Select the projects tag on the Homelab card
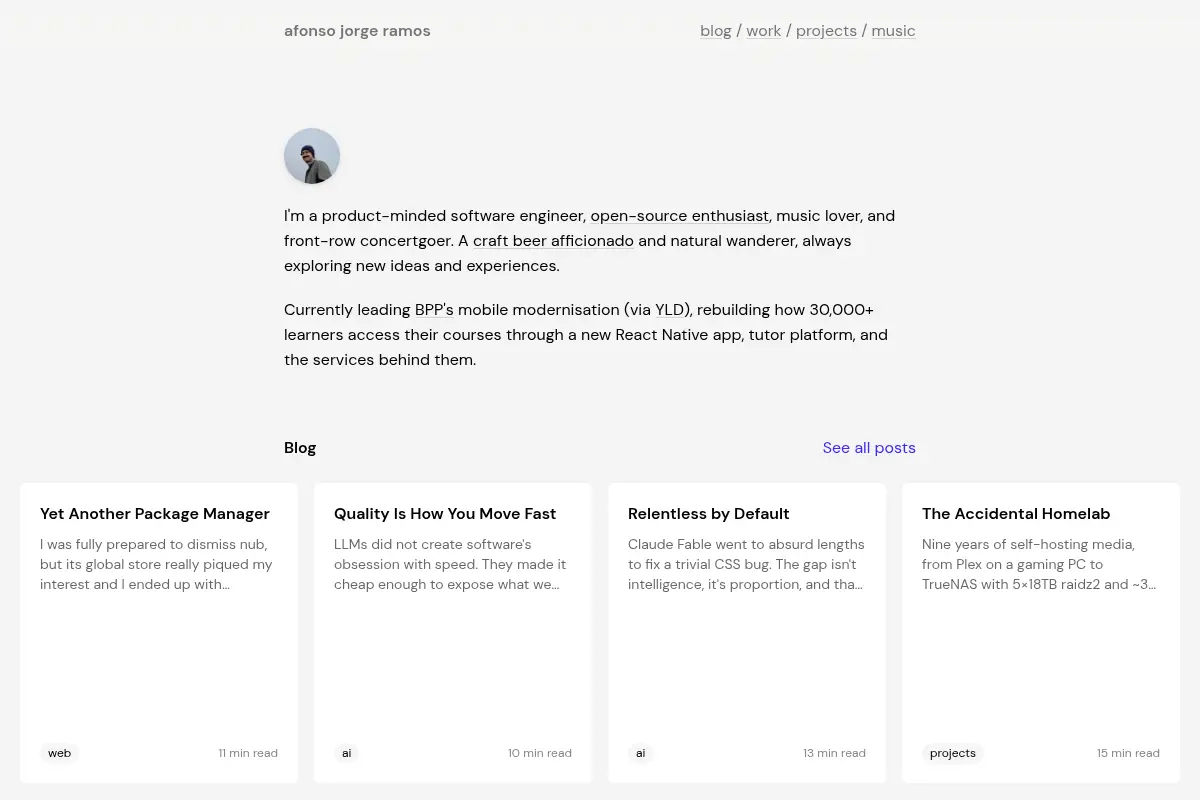This screenshot has width=1200, height=800. tap(953, 753)
